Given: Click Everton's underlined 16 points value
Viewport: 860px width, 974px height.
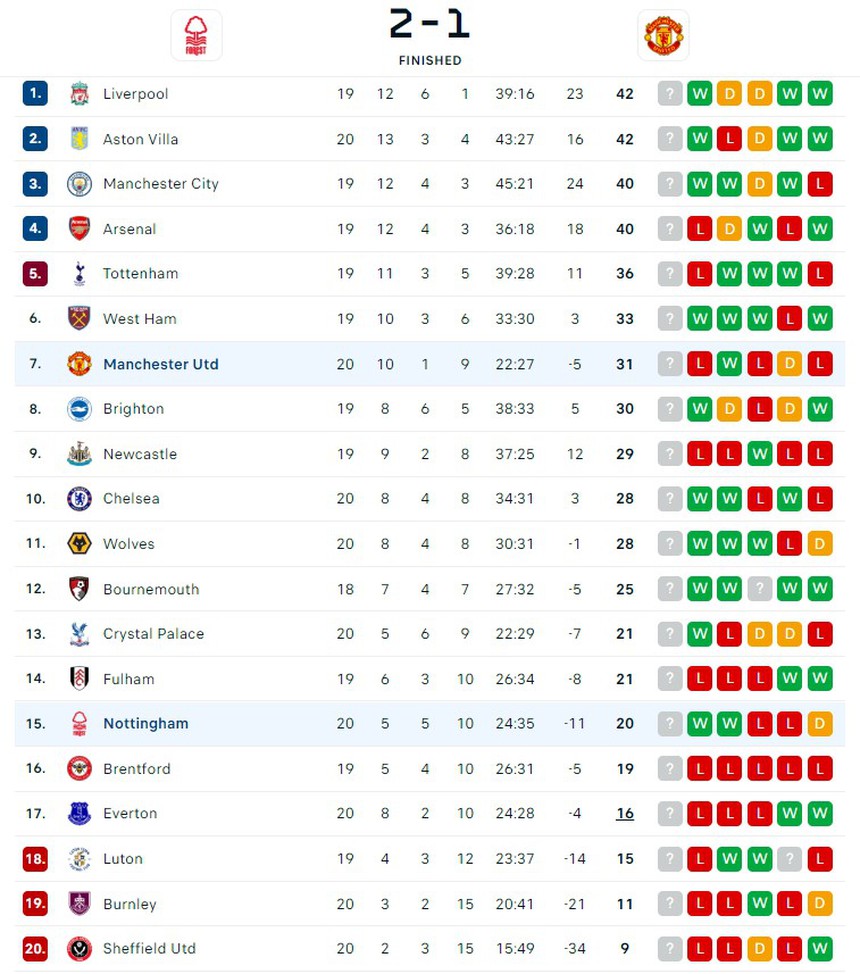Looking at the screenshot, I should click(625, 814).
